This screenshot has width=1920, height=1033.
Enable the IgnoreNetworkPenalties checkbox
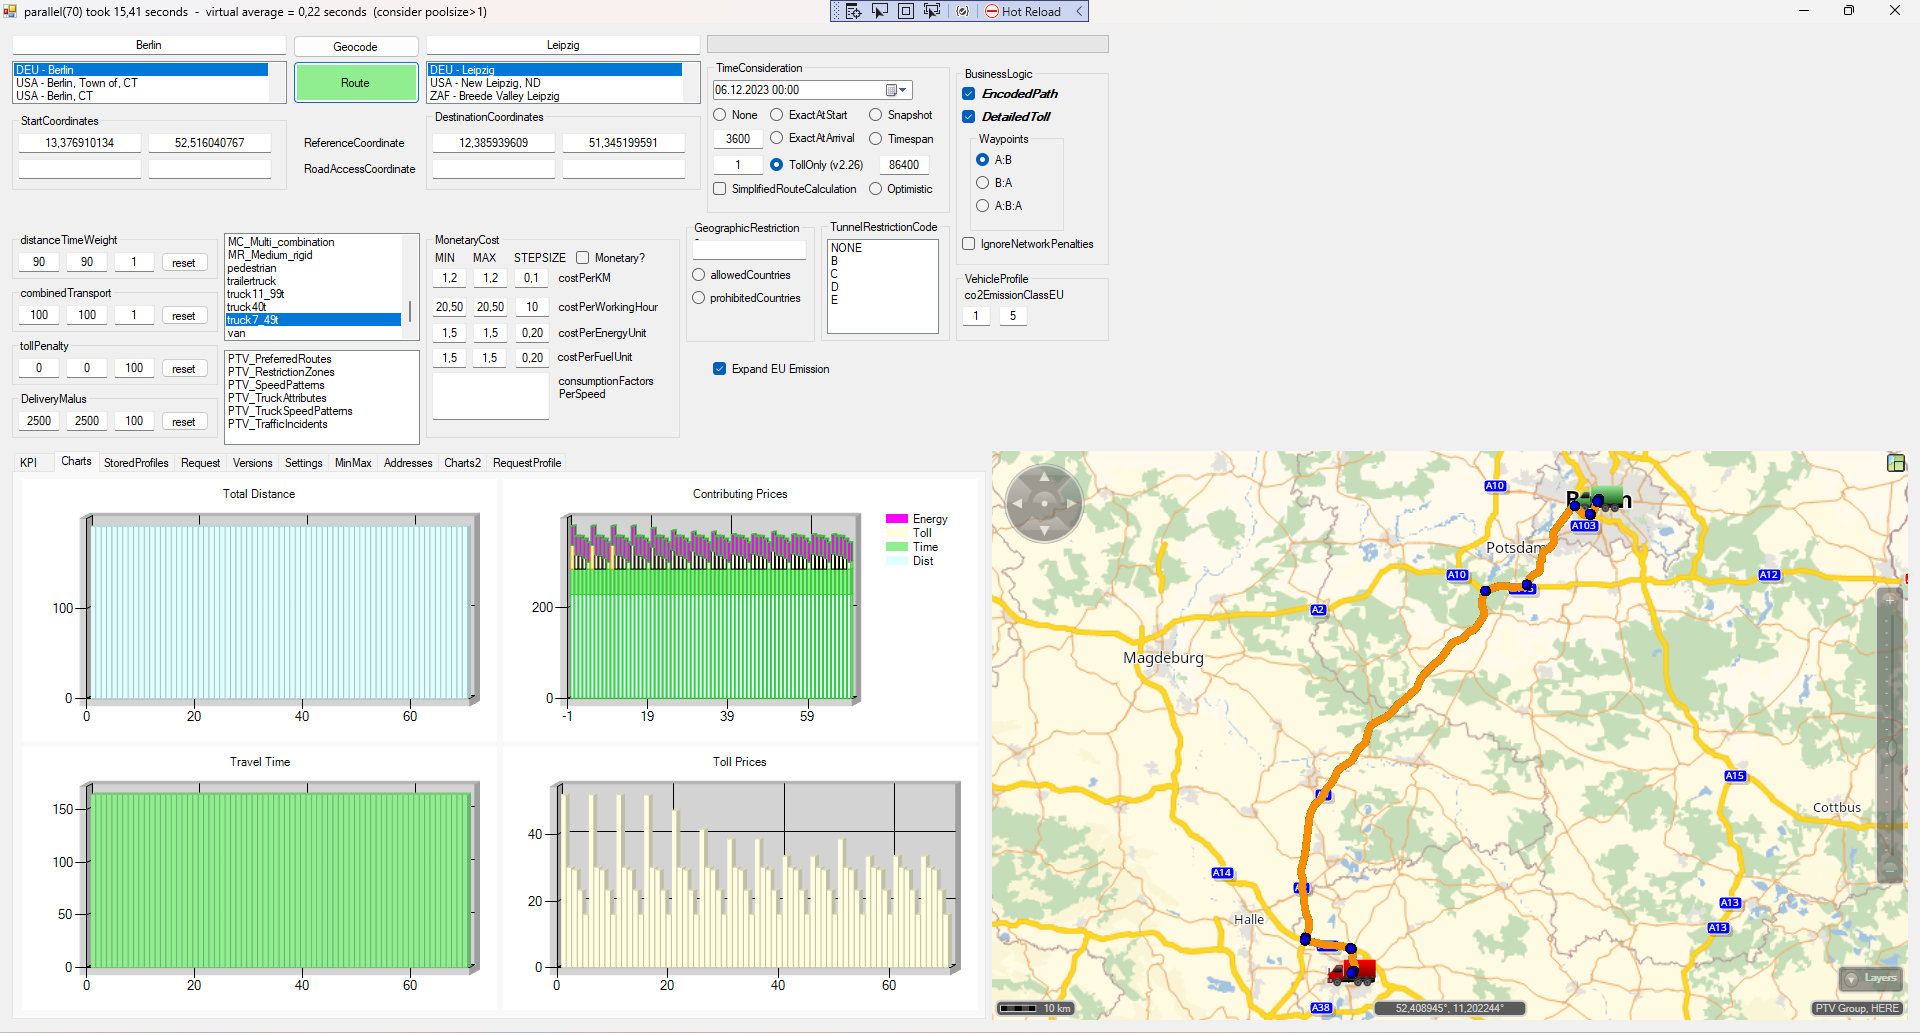pyautogui.click(x=969, y=244)
